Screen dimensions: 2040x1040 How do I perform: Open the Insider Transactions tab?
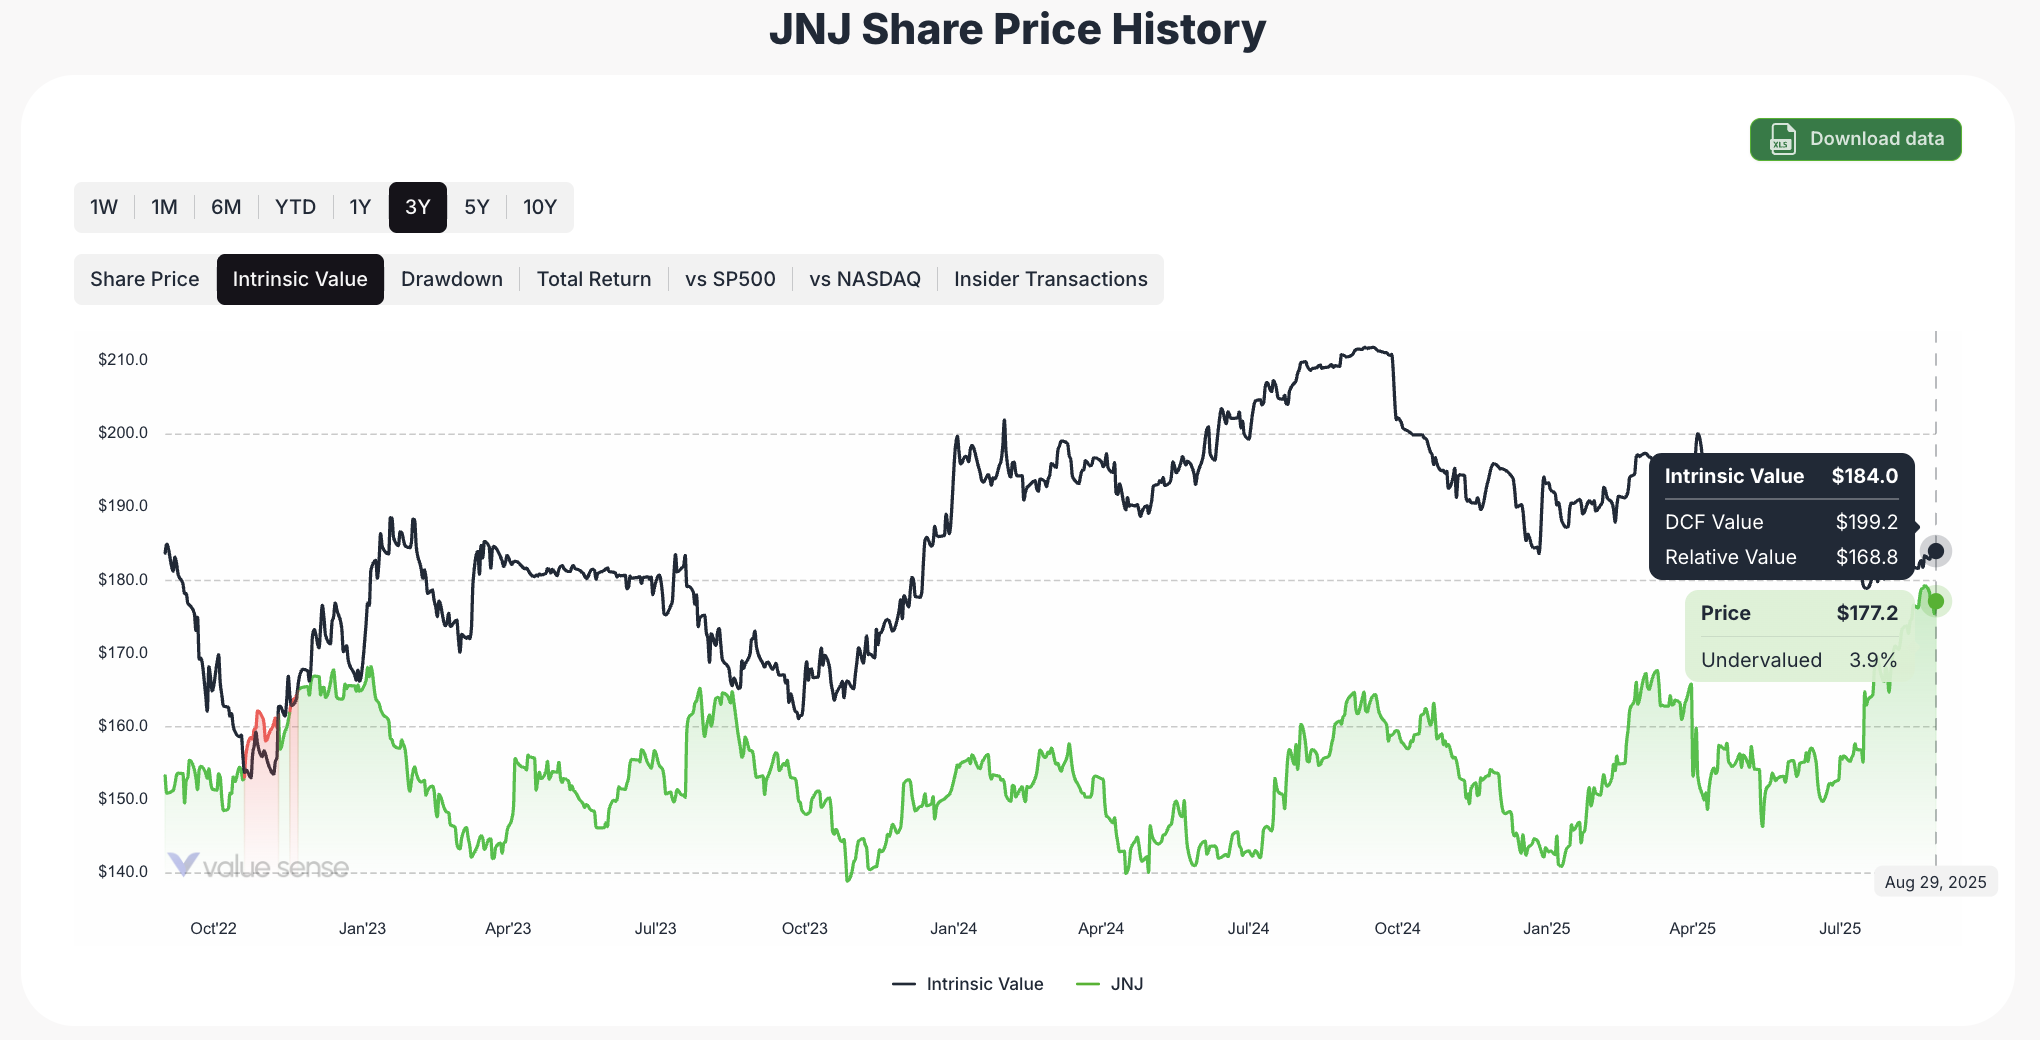coord(1050,279)
